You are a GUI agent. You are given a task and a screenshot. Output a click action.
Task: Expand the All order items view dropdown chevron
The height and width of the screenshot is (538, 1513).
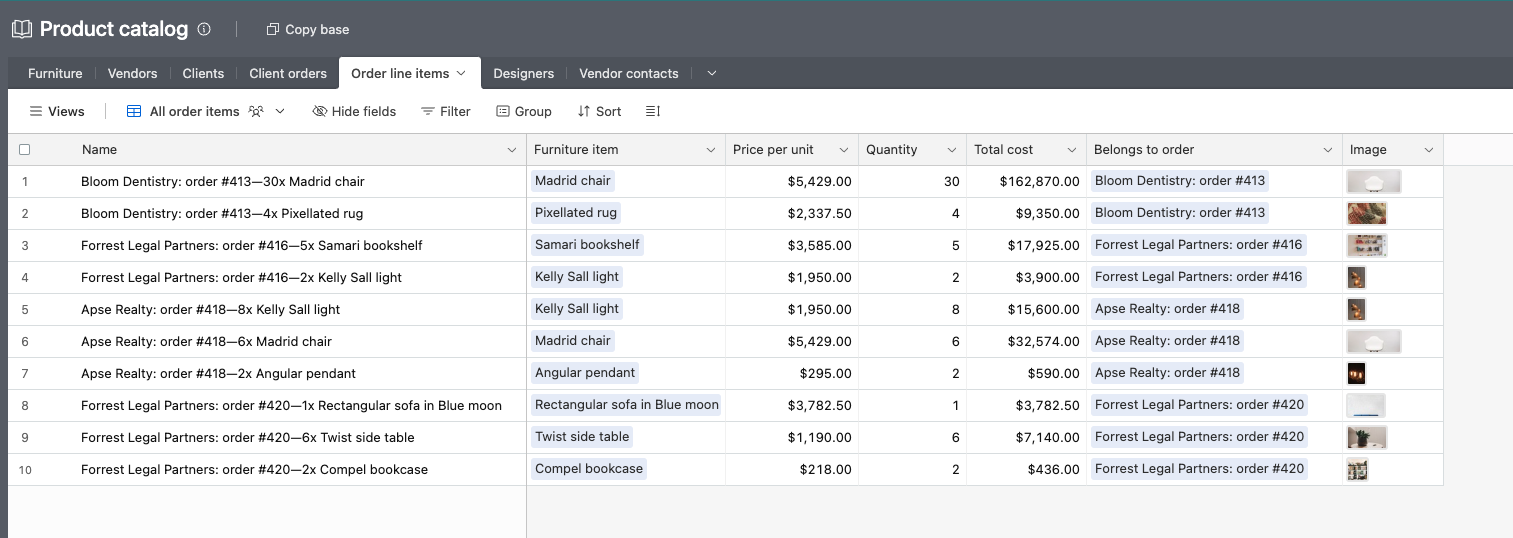click(280, 111)
